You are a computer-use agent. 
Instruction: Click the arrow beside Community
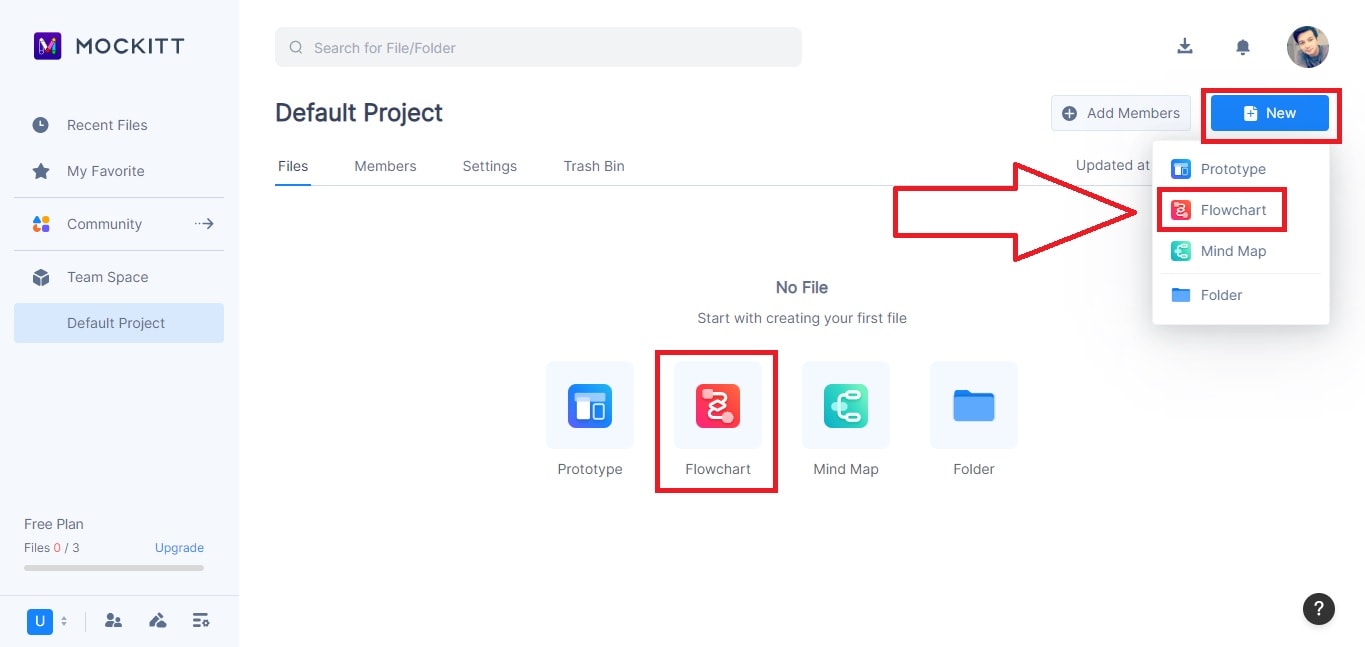coord(204,224)
